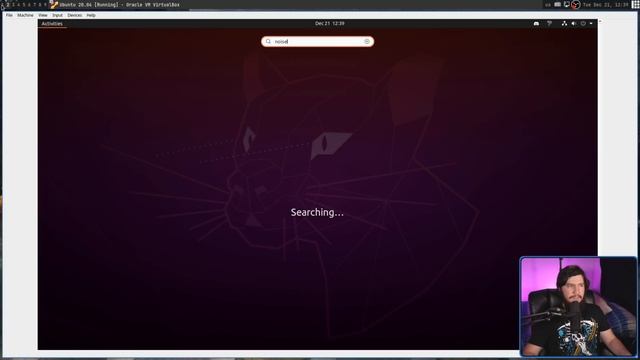Open the Machine menu in VirtualBox
Image resolution: width=640 pixels, height=360 pixels.
(x=25, y=15)
